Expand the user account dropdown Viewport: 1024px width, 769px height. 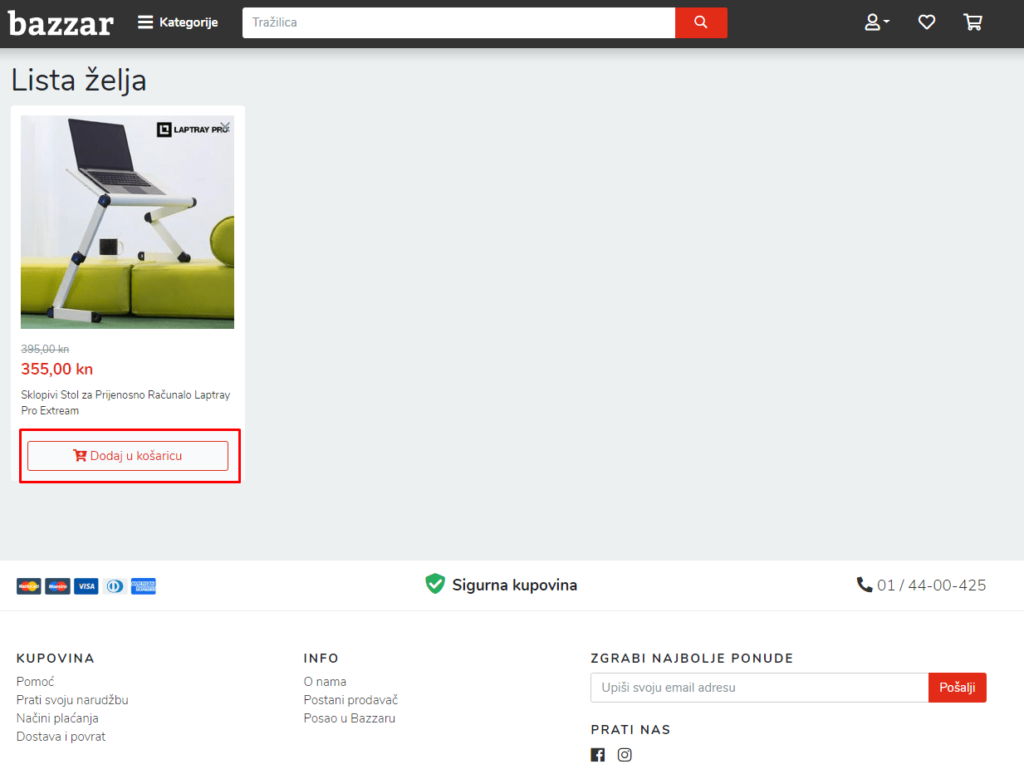click(x=877, y=22)
